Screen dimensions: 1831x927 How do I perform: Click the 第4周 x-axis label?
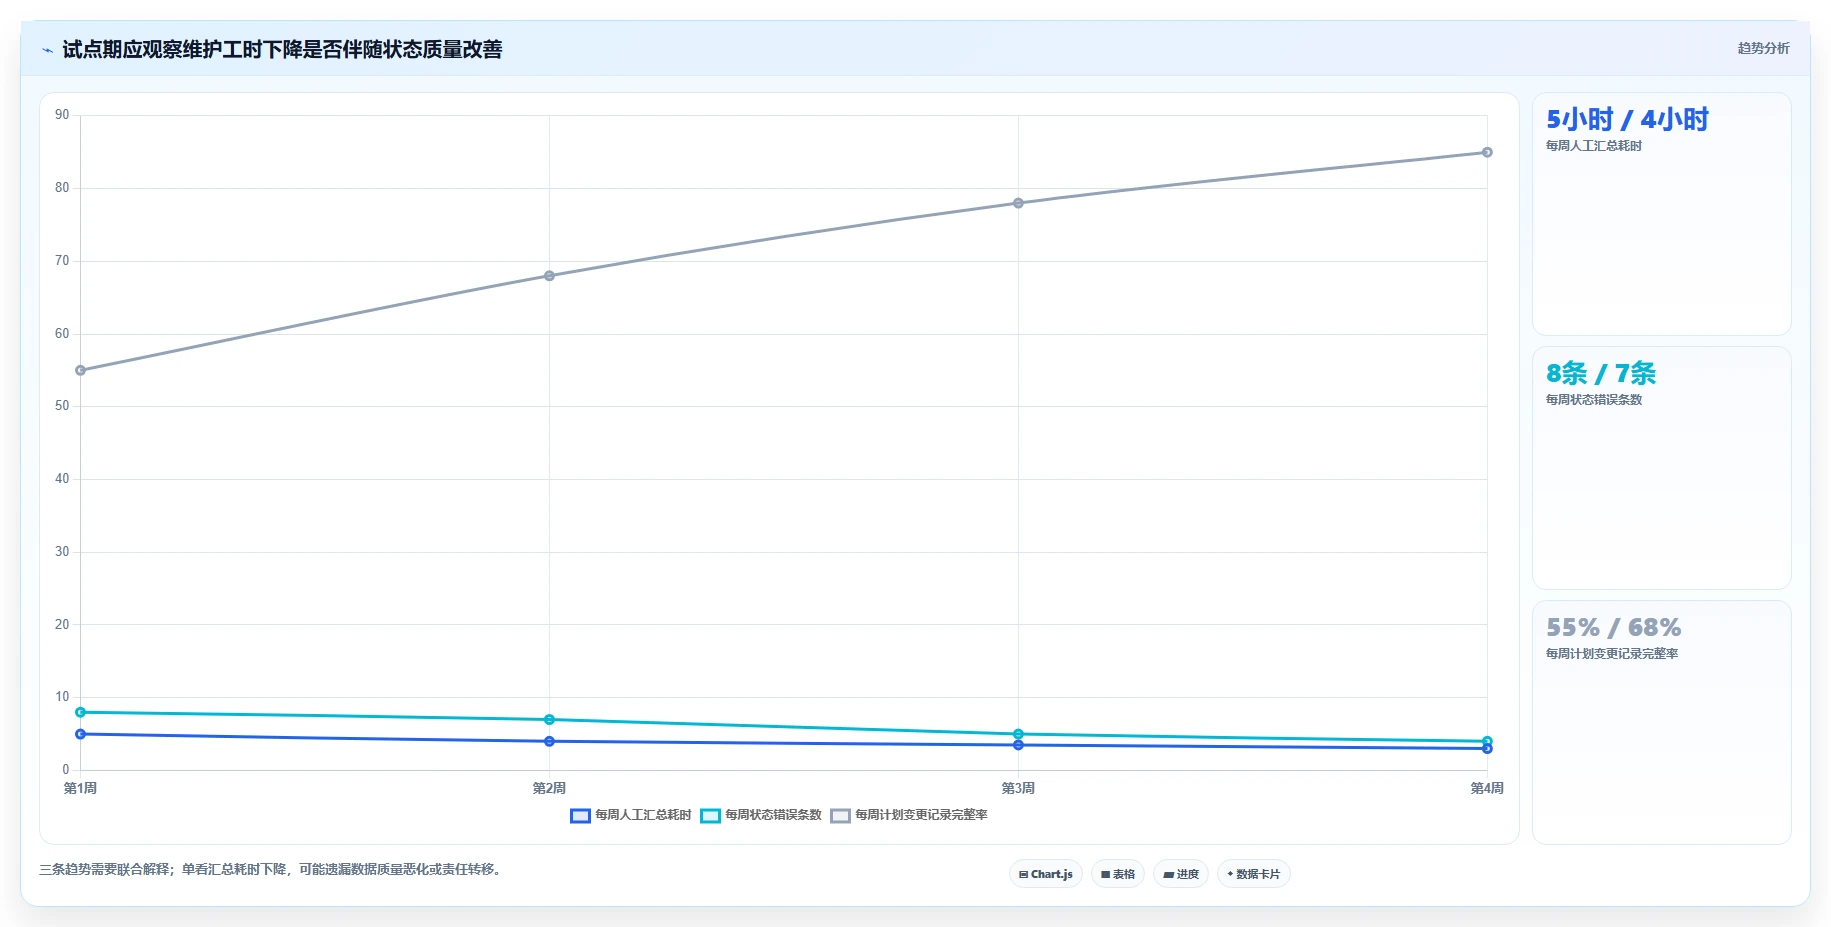1487,788
